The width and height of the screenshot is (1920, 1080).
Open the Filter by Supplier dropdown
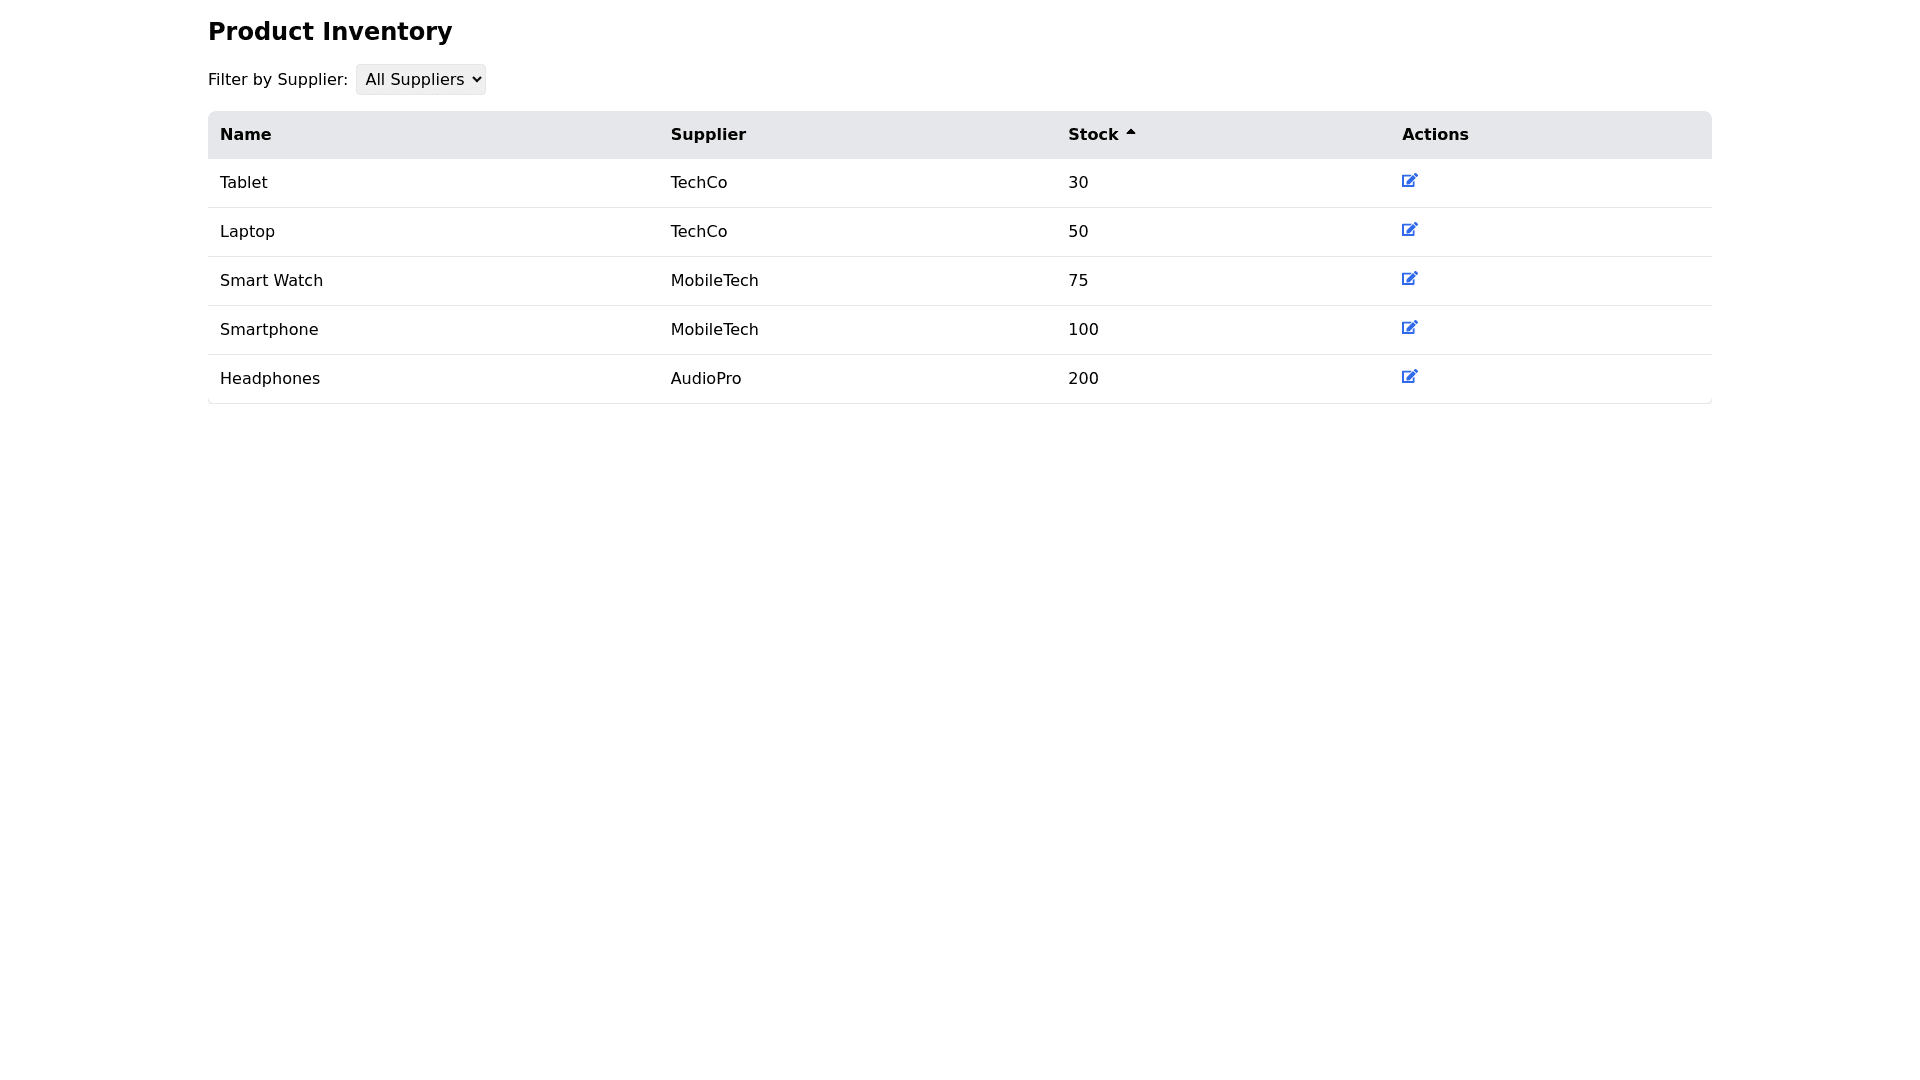pos(420,80)
